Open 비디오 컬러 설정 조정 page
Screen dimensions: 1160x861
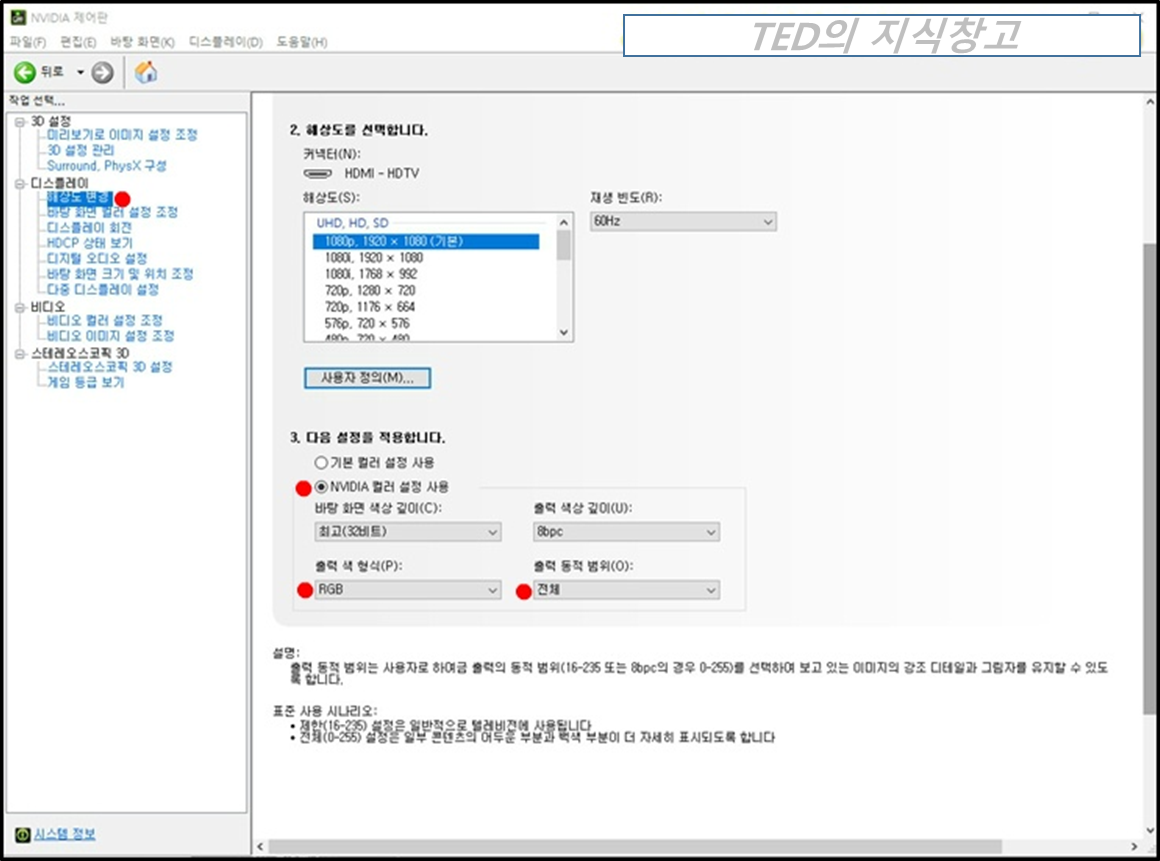click(x=104, y=320)
